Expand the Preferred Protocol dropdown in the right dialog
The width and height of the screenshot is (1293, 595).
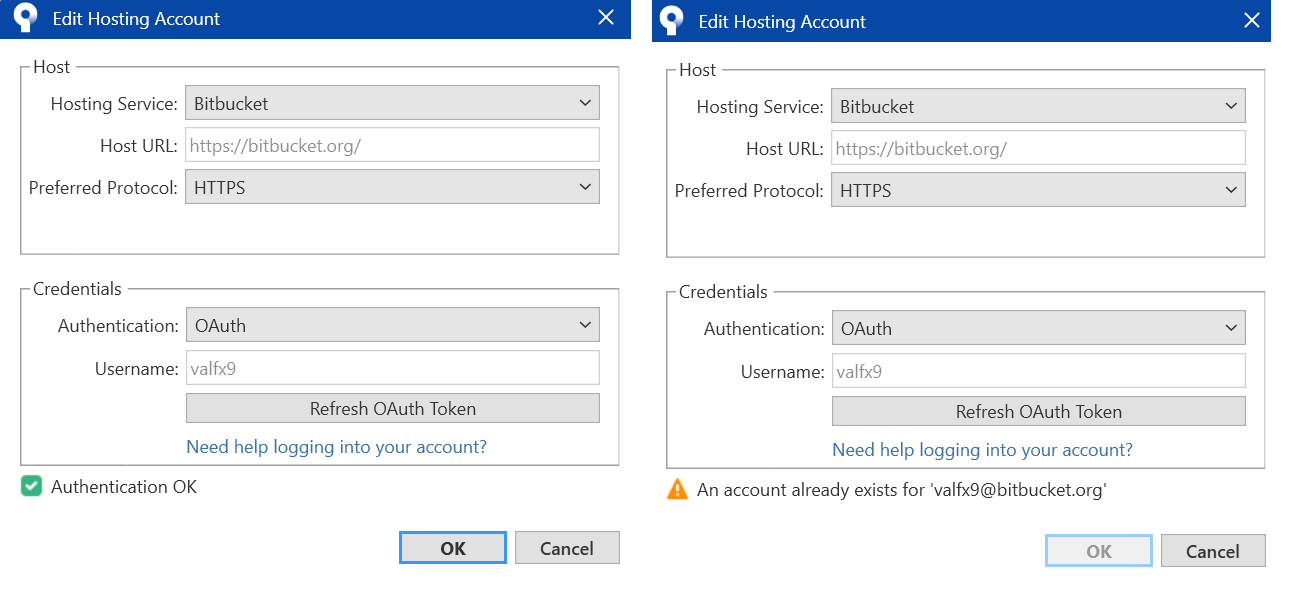(x=1038, y=190)
